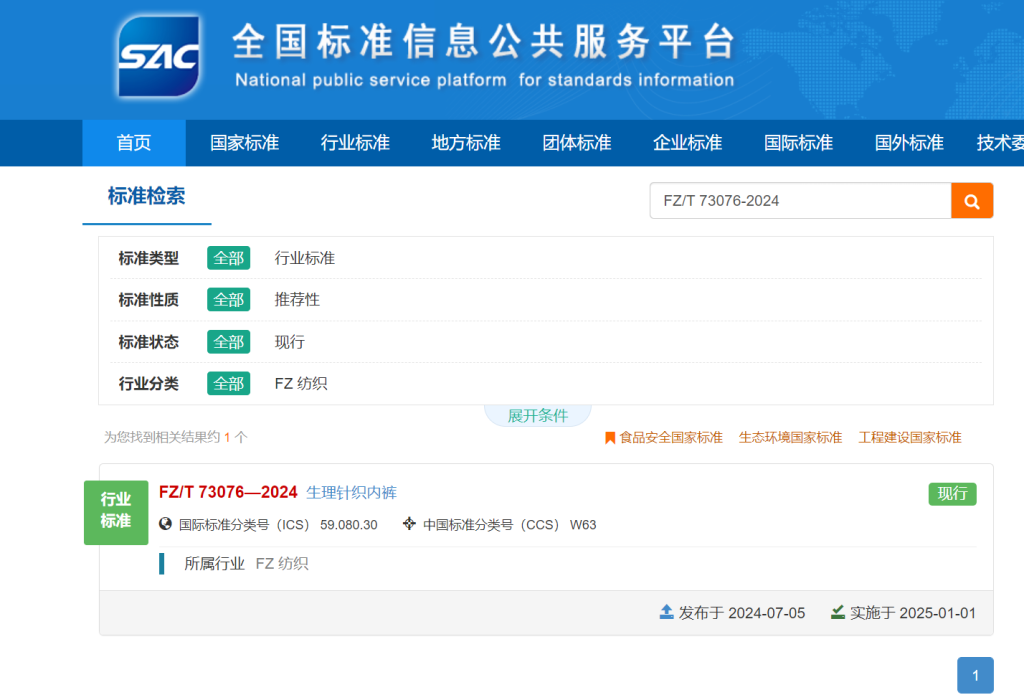The height and width of the screenshot is (695, 1024).
Task: Click the orange search magnifier icon
Action: 971,200
